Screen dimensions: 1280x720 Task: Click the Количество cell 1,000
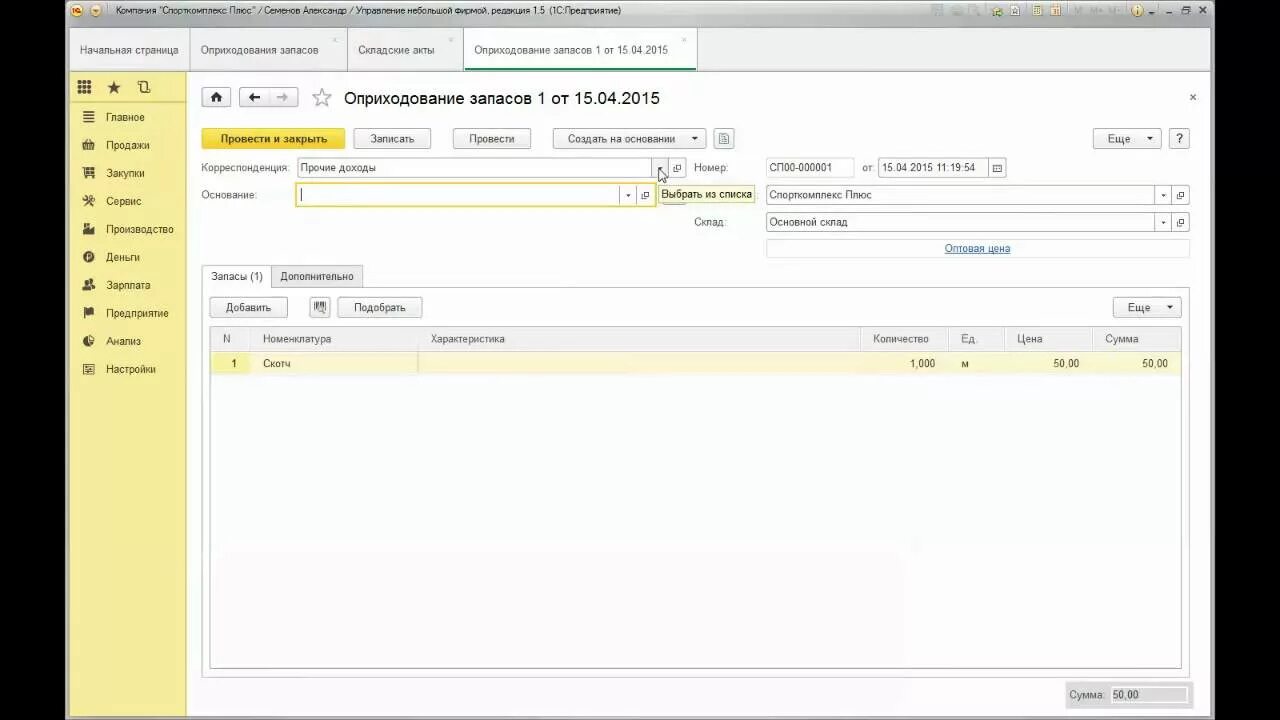point(904,363)
